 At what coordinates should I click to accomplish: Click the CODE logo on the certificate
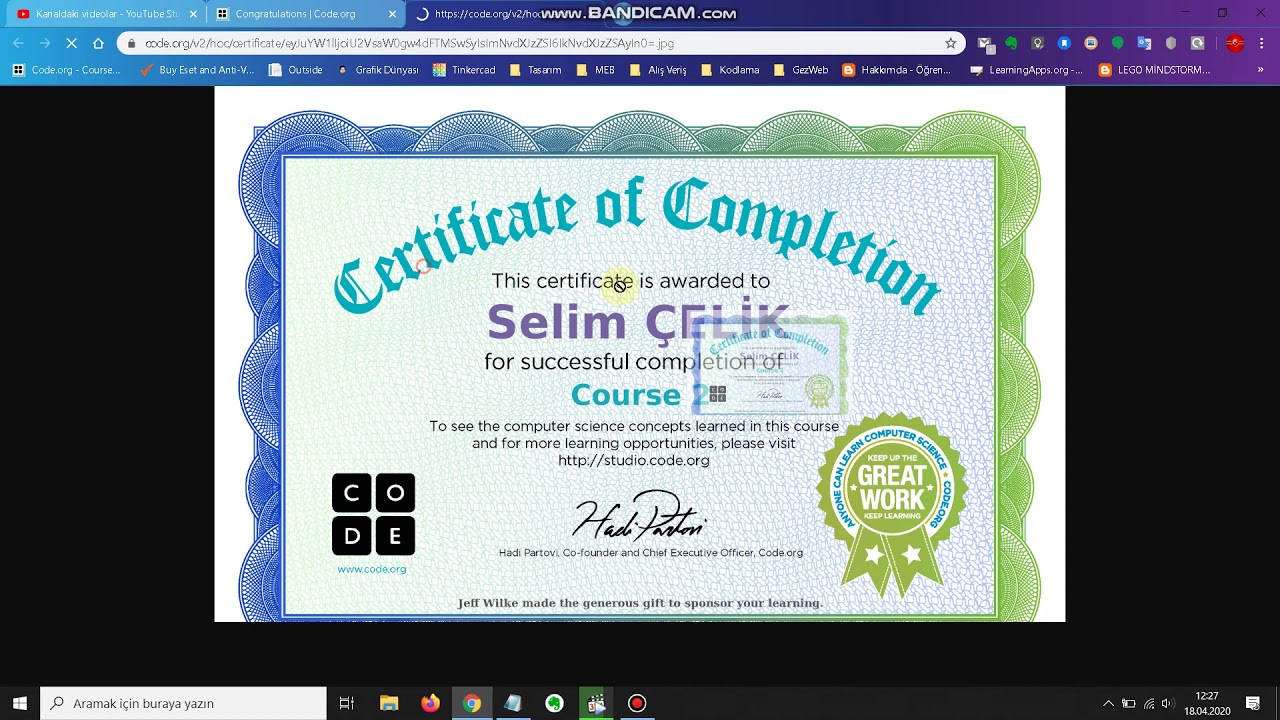(x=373, y=514)
